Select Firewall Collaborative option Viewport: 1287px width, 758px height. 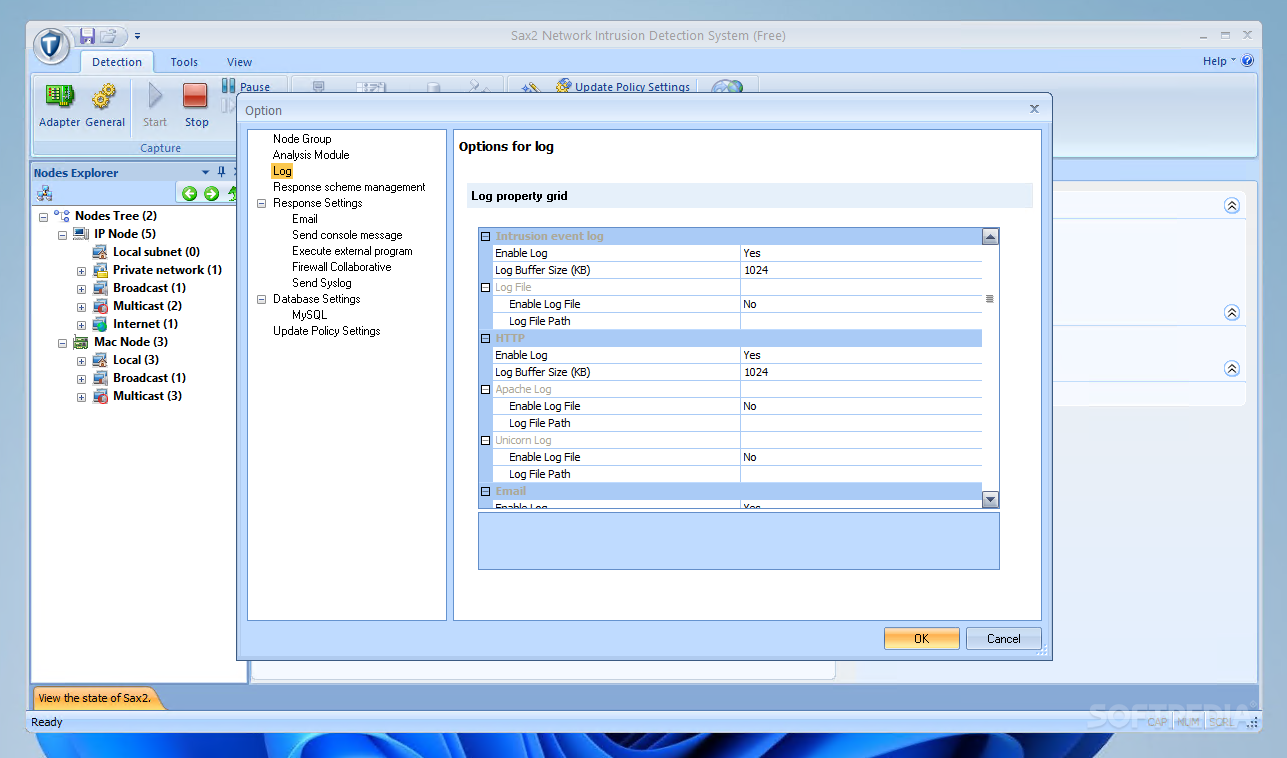[x=342, y=267]
